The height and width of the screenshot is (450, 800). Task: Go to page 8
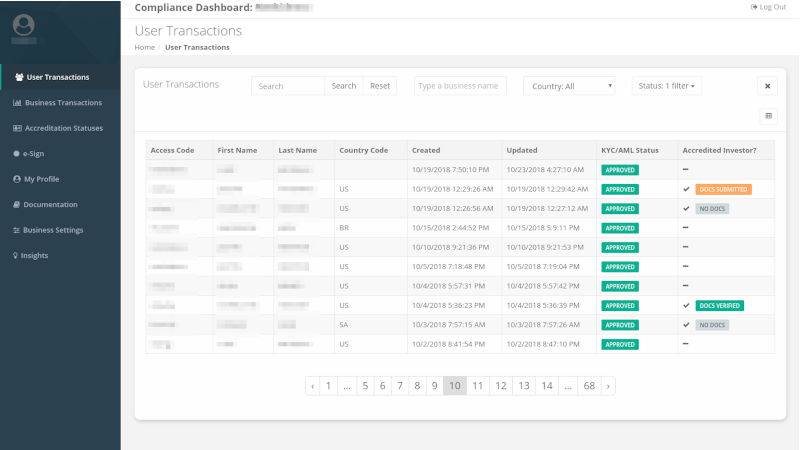[x=417, y=386]
